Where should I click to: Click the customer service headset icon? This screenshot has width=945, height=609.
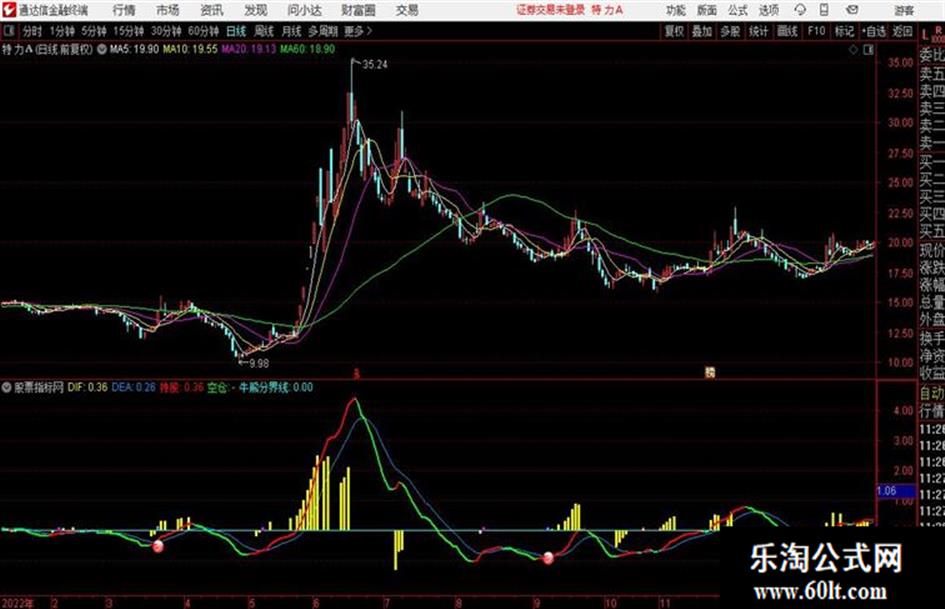click(x=800, y=10)
